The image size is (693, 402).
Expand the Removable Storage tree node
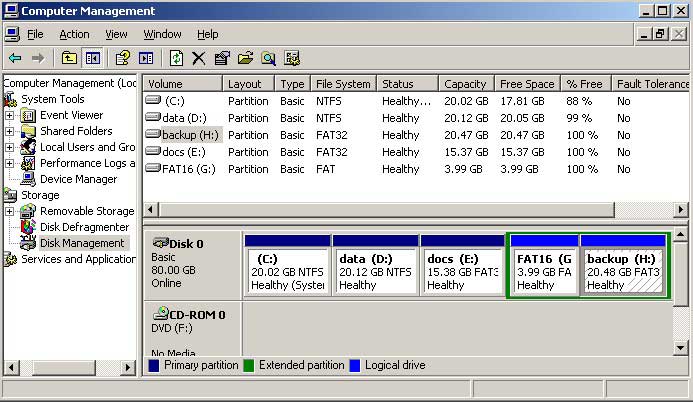pyautogui.click(x=10, y=211)
